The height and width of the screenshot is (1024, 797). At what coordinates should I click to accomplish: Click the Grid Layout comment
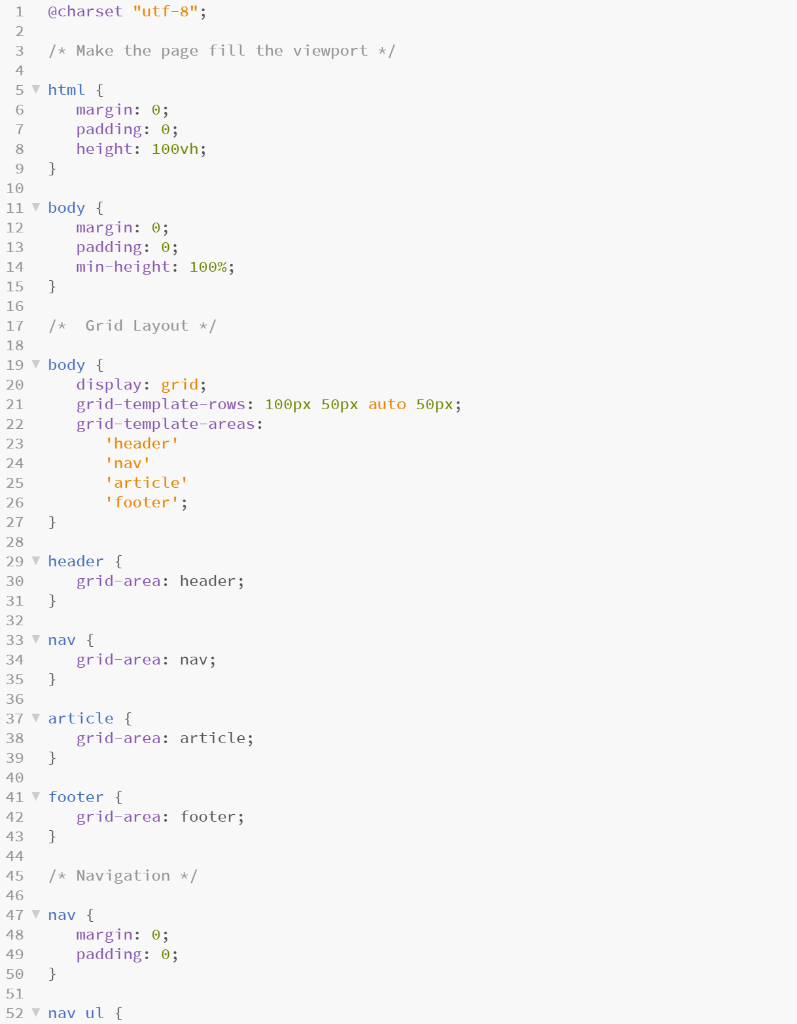point(132,326)
